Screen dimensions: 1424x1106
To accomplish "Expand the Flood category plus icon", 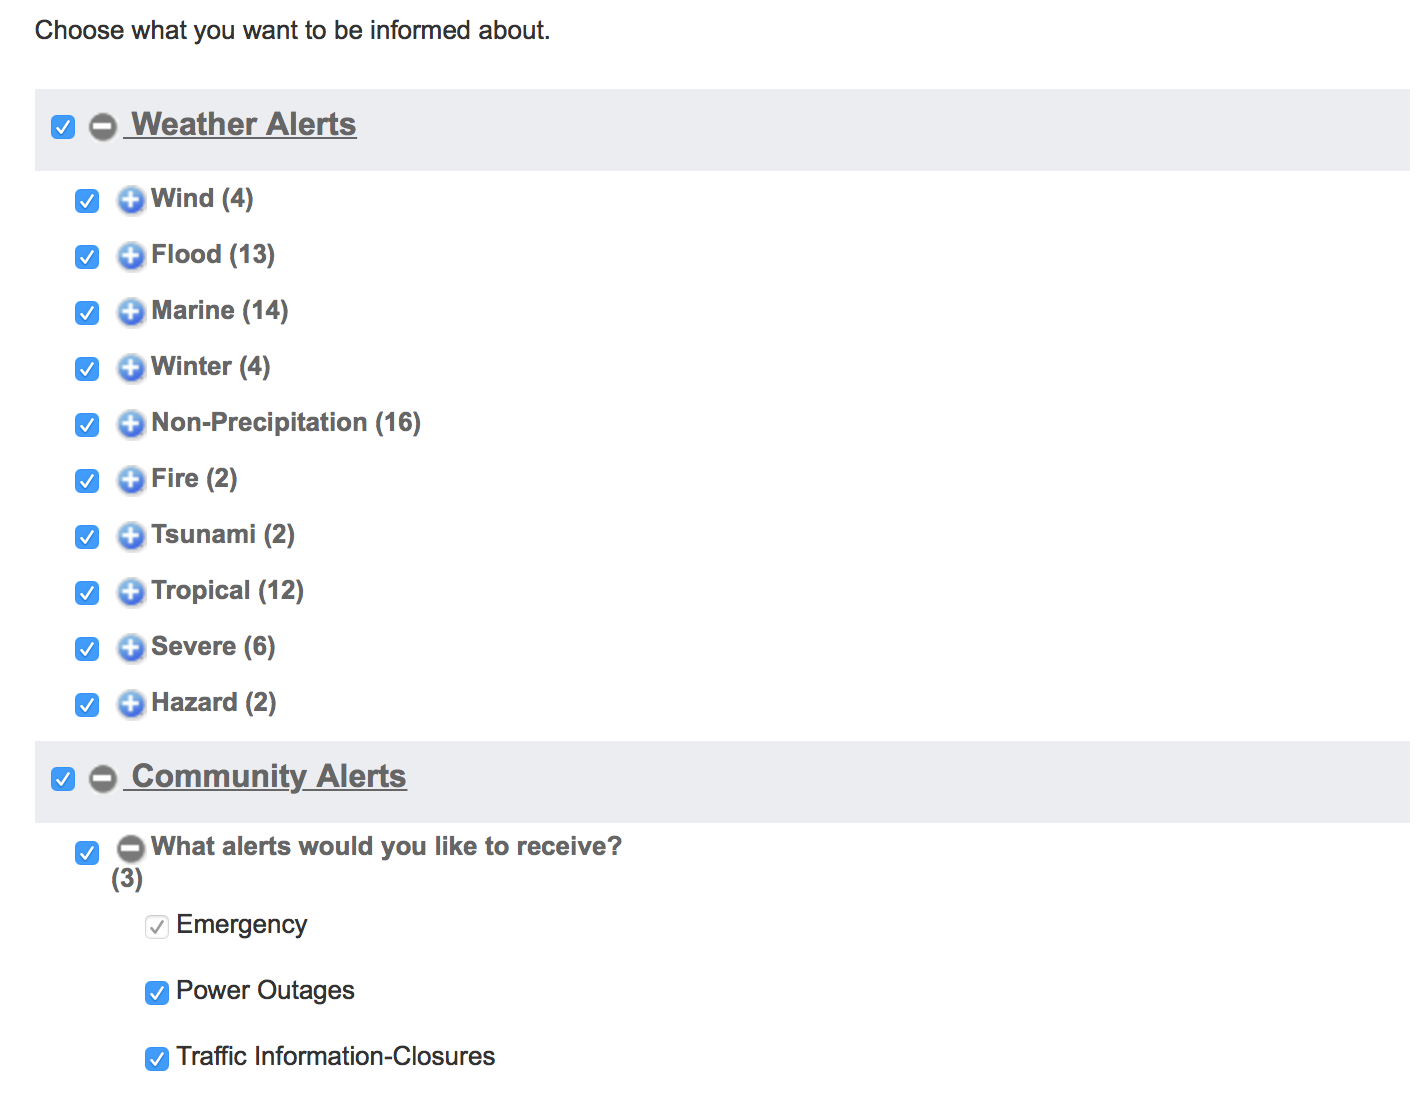I will pyautogui.click(x=131, y=256).
